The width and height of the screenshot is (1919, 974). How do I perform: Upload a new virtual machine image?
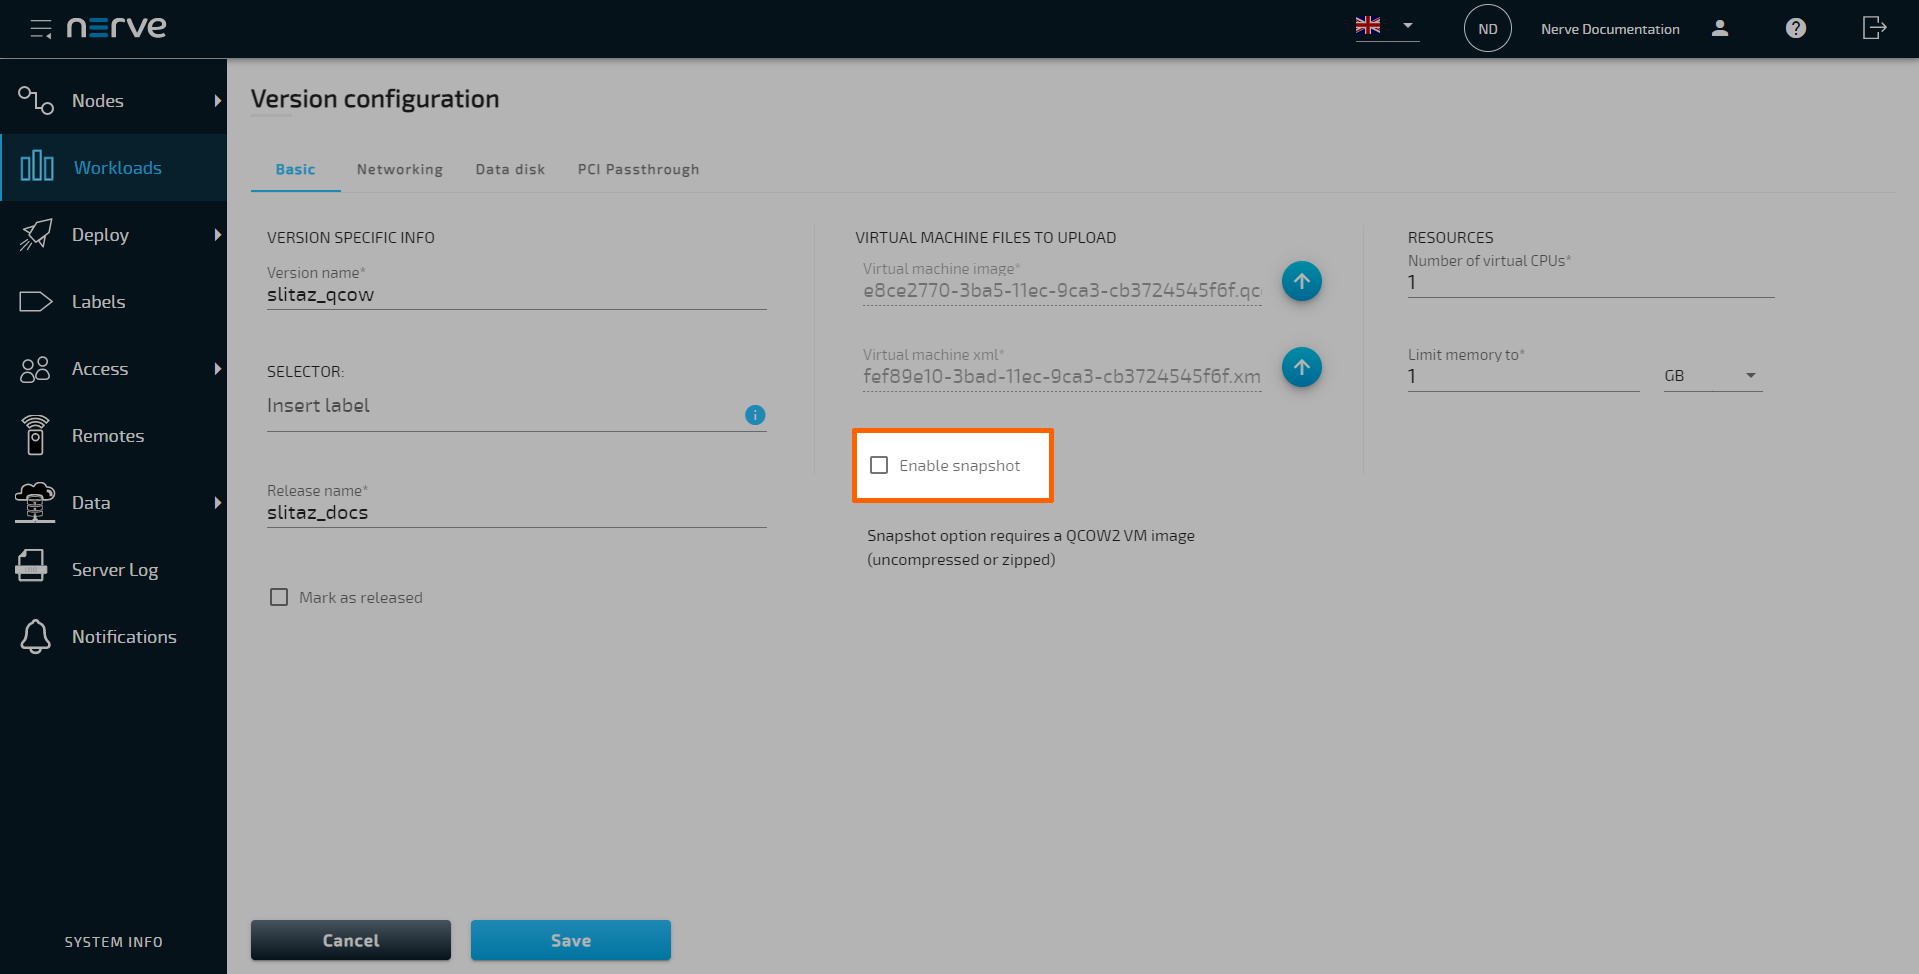tap(1301, 281)
